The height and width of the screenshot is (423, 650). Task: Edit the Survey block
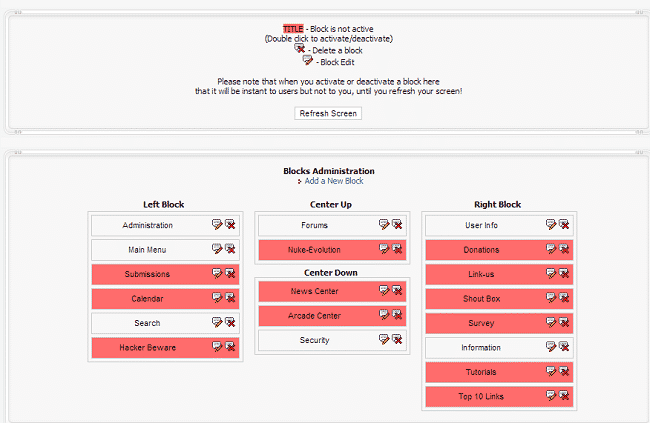551,322
